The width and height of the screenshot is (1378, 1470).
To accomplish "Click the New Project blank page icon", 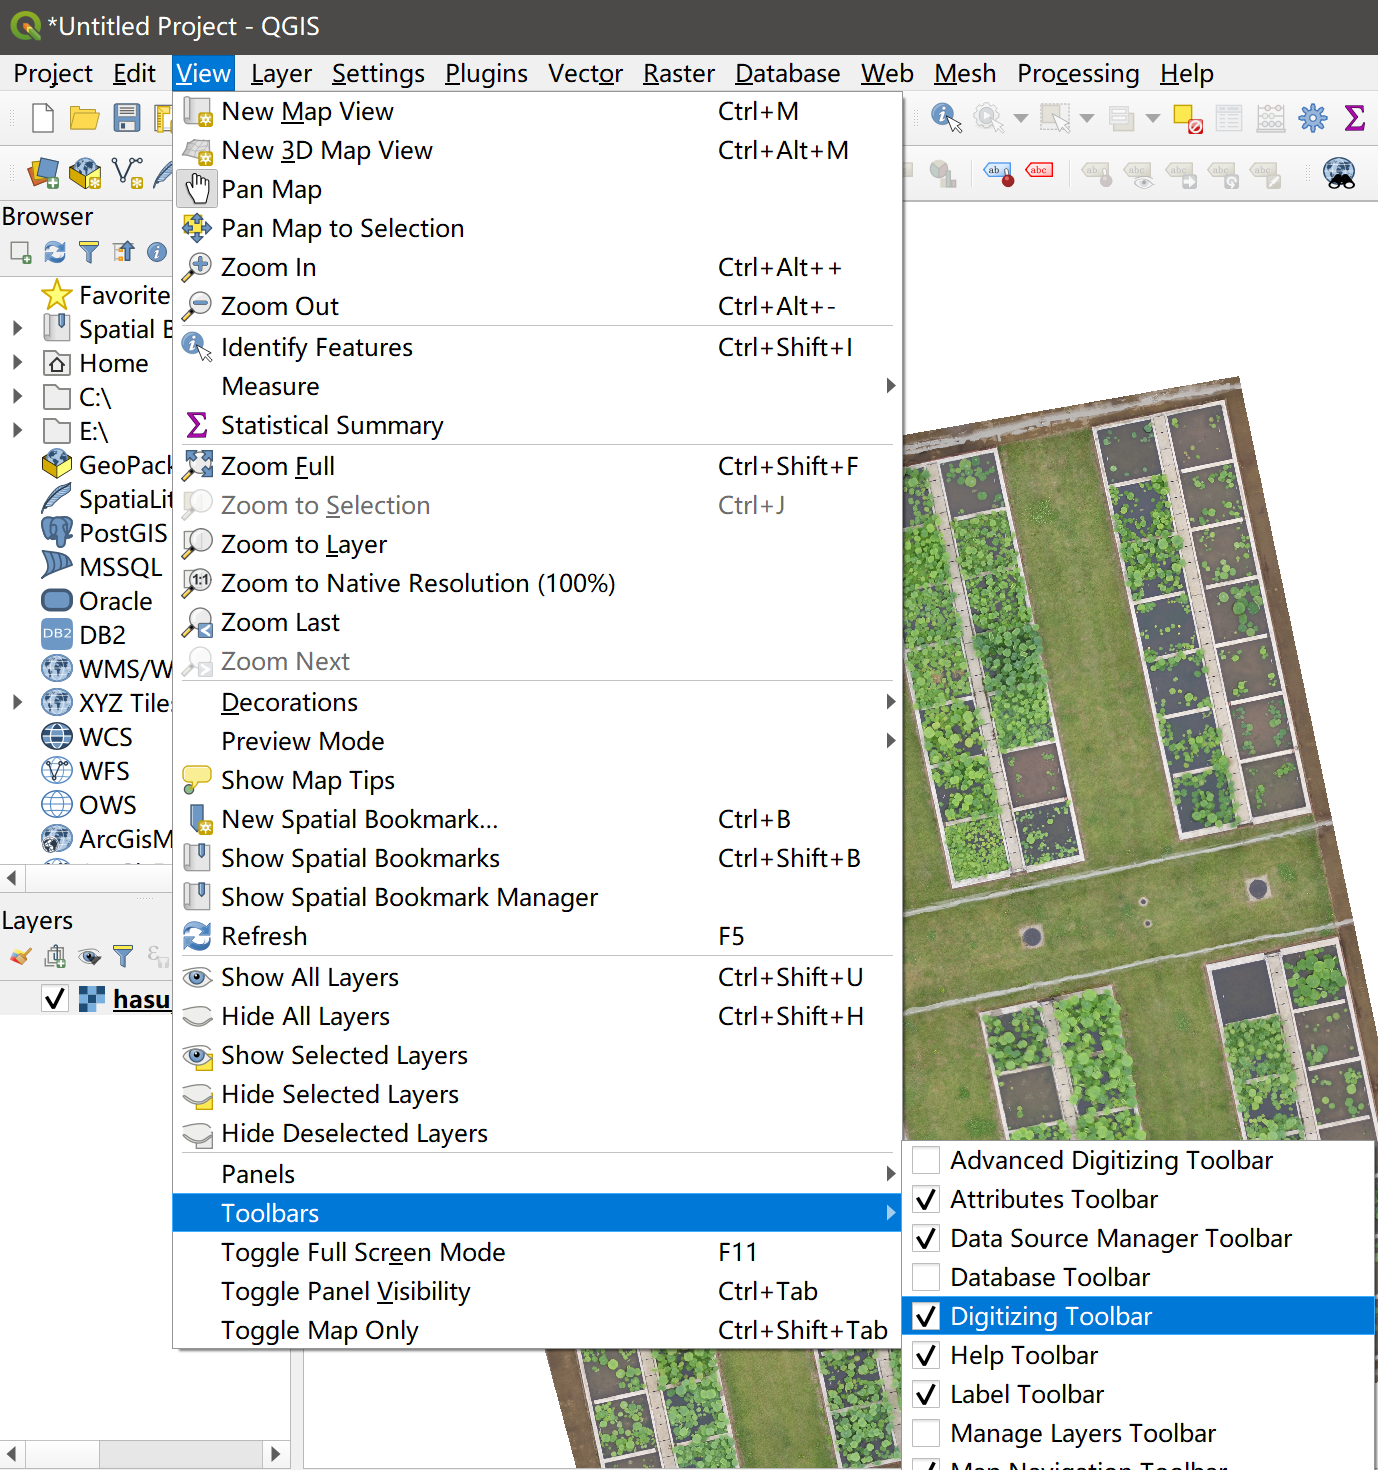I will click(42, 118).
